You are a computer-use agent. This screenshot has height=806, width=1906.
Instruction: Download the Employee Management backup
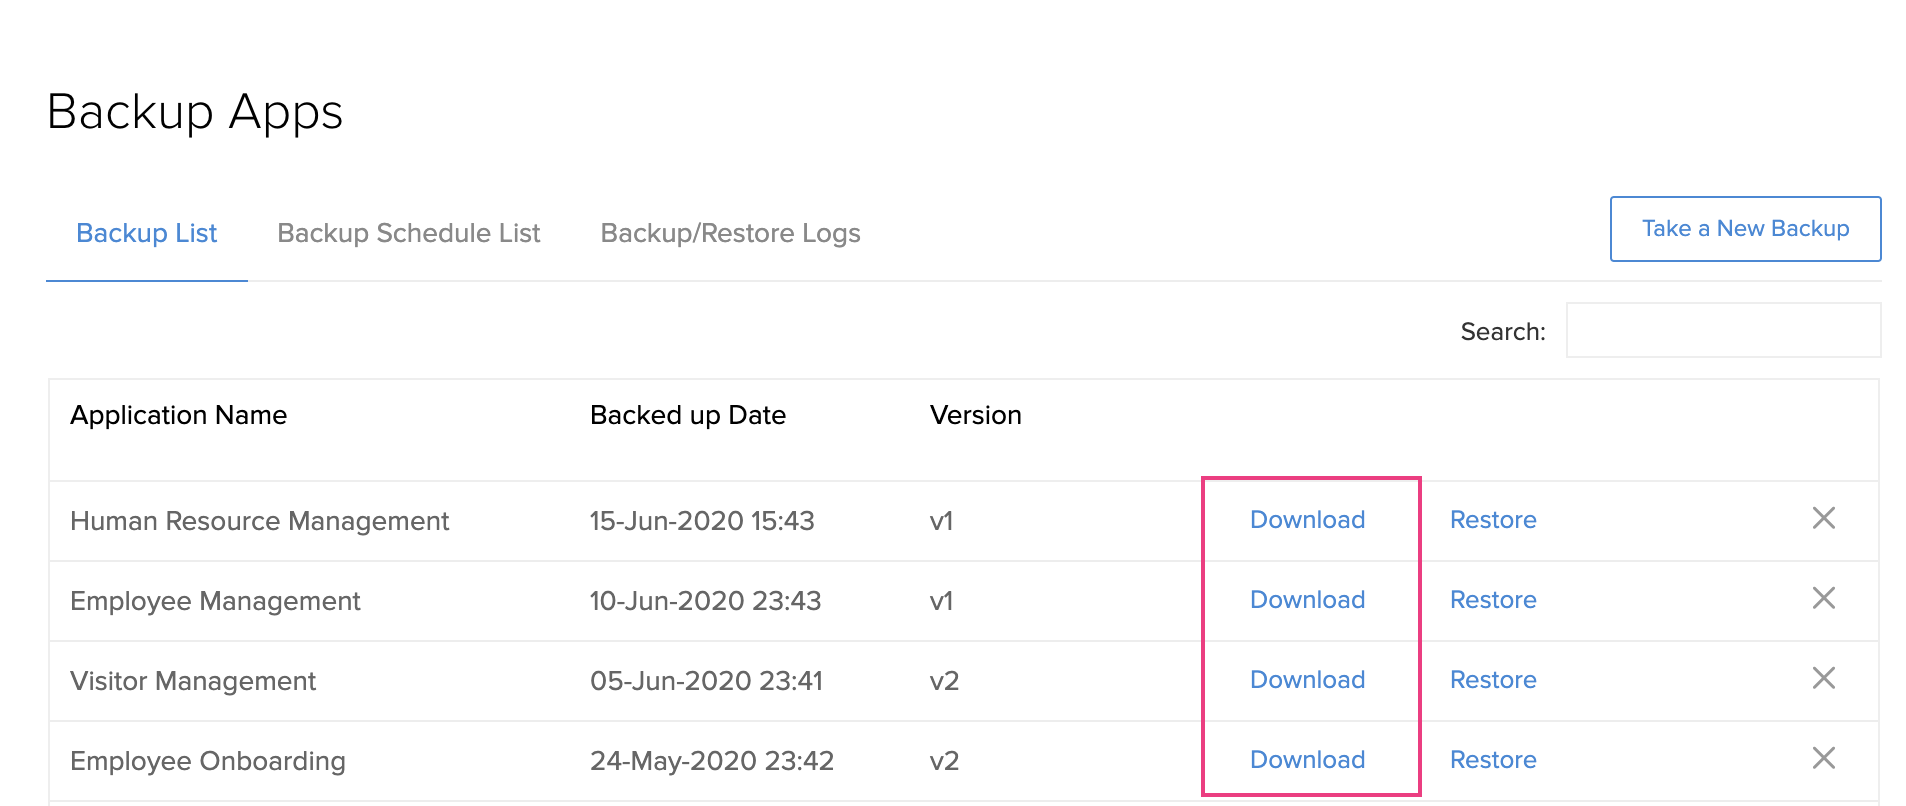(x=1307, y=599)
